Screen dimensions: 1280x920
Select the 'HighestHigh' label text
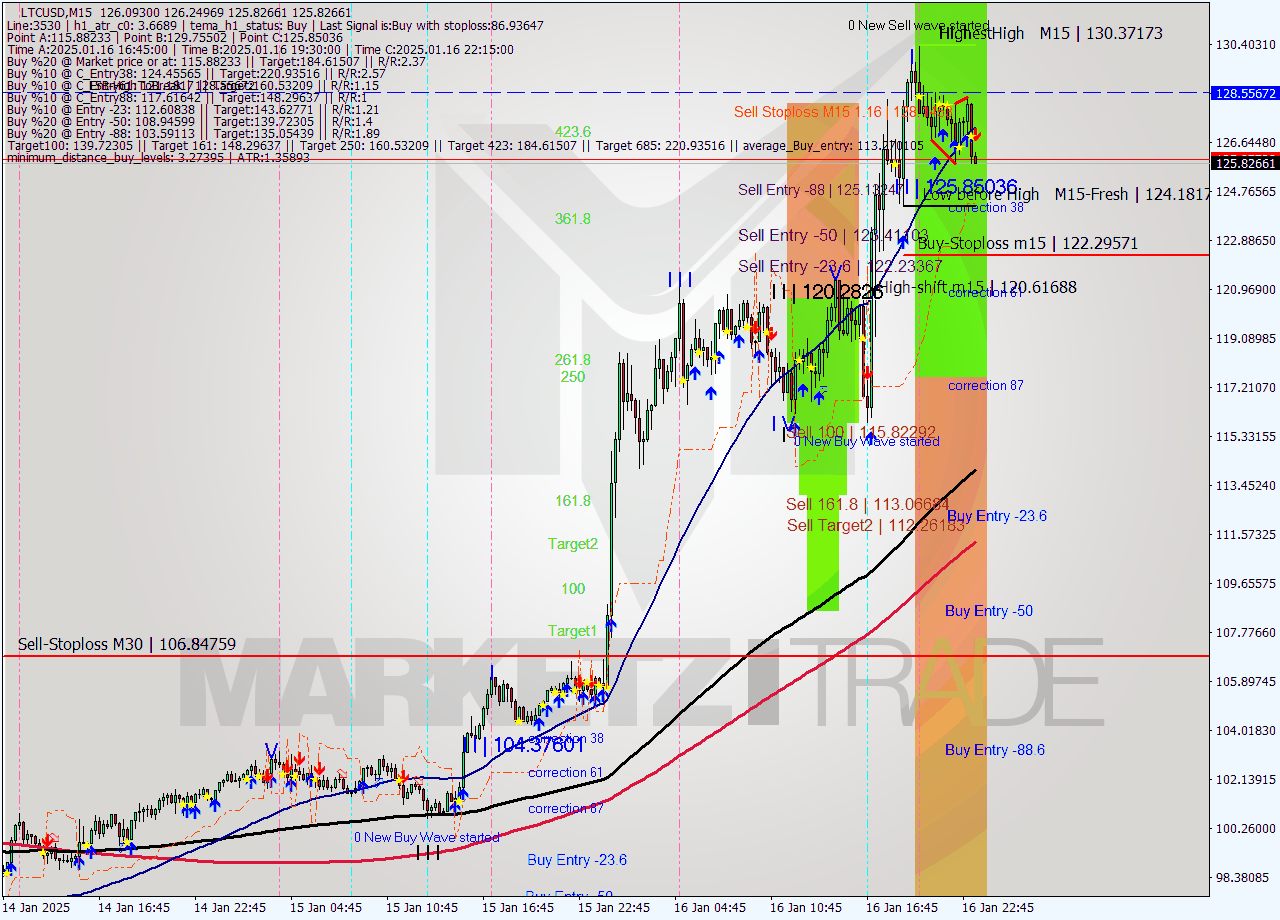981,33
